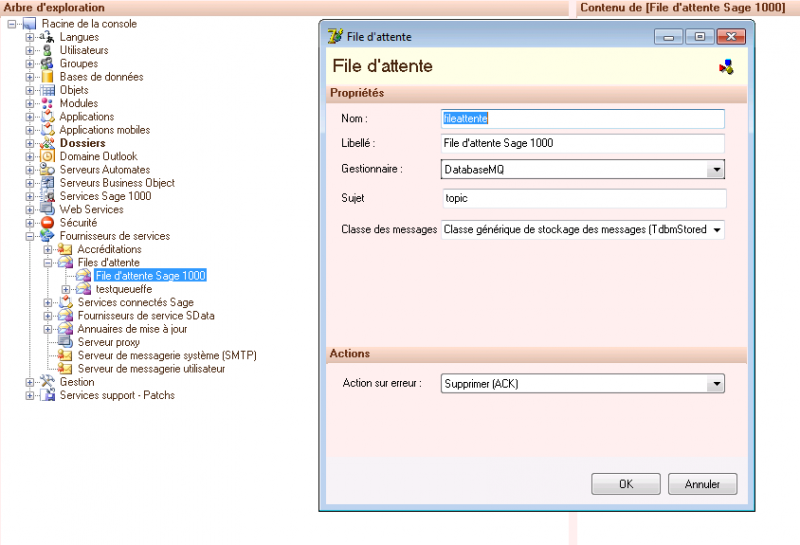The height and width of the screenshot is (545, 800).
Task: Select Serveur de messagerie système (SMTP)
Action: pos(167,355)
